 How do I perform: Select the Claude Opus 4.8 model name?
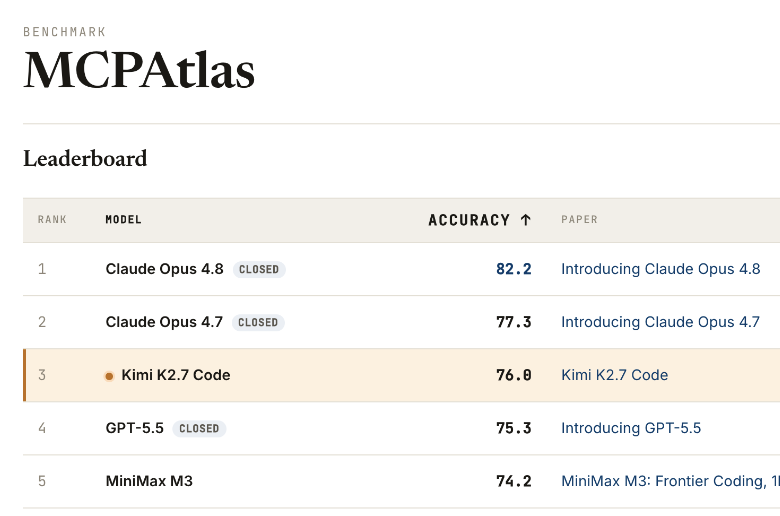coord(165,269)
